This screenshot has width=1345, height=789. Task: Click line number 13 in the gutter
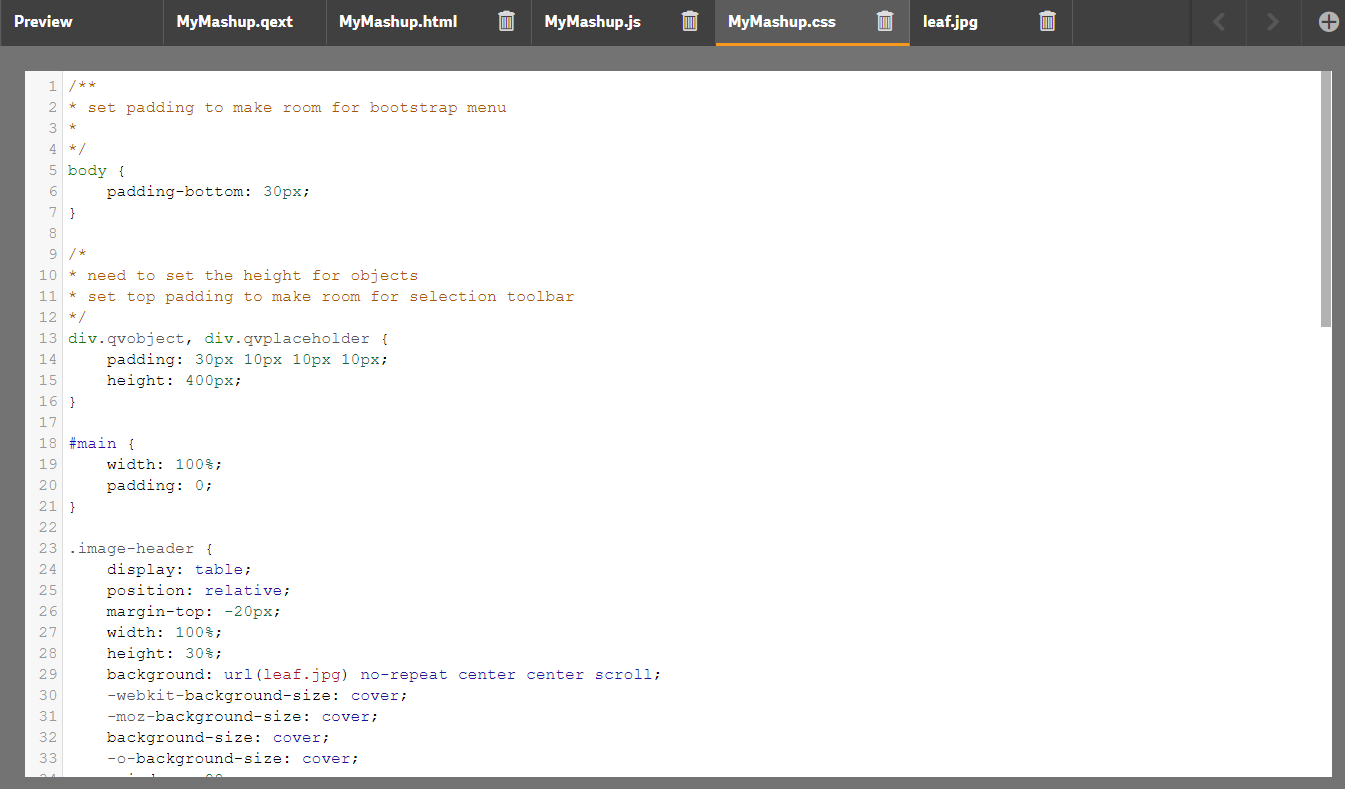pyautogui.click(x=48, y=338)
